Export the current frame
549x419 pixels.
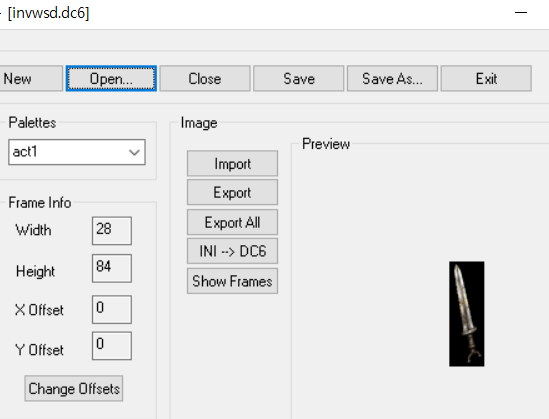click(232, 192)
